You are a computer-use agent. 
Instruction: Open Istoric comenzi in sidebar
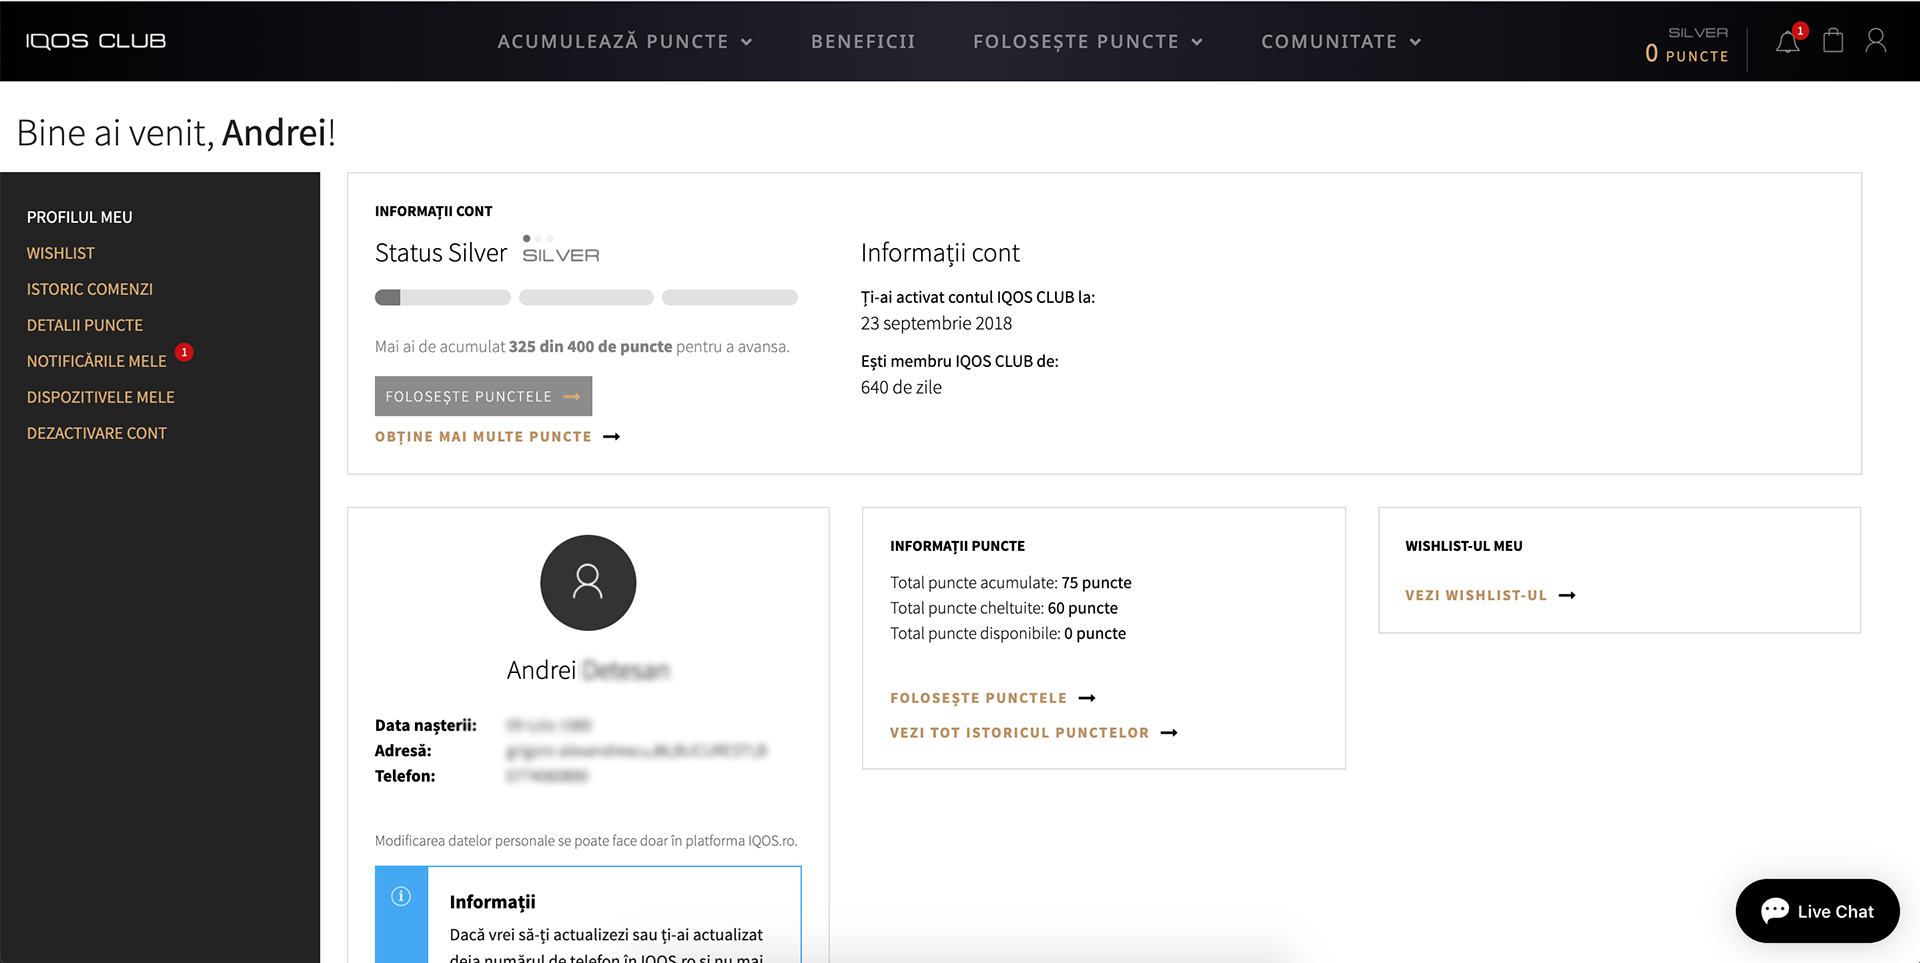(x=90, y=289)
